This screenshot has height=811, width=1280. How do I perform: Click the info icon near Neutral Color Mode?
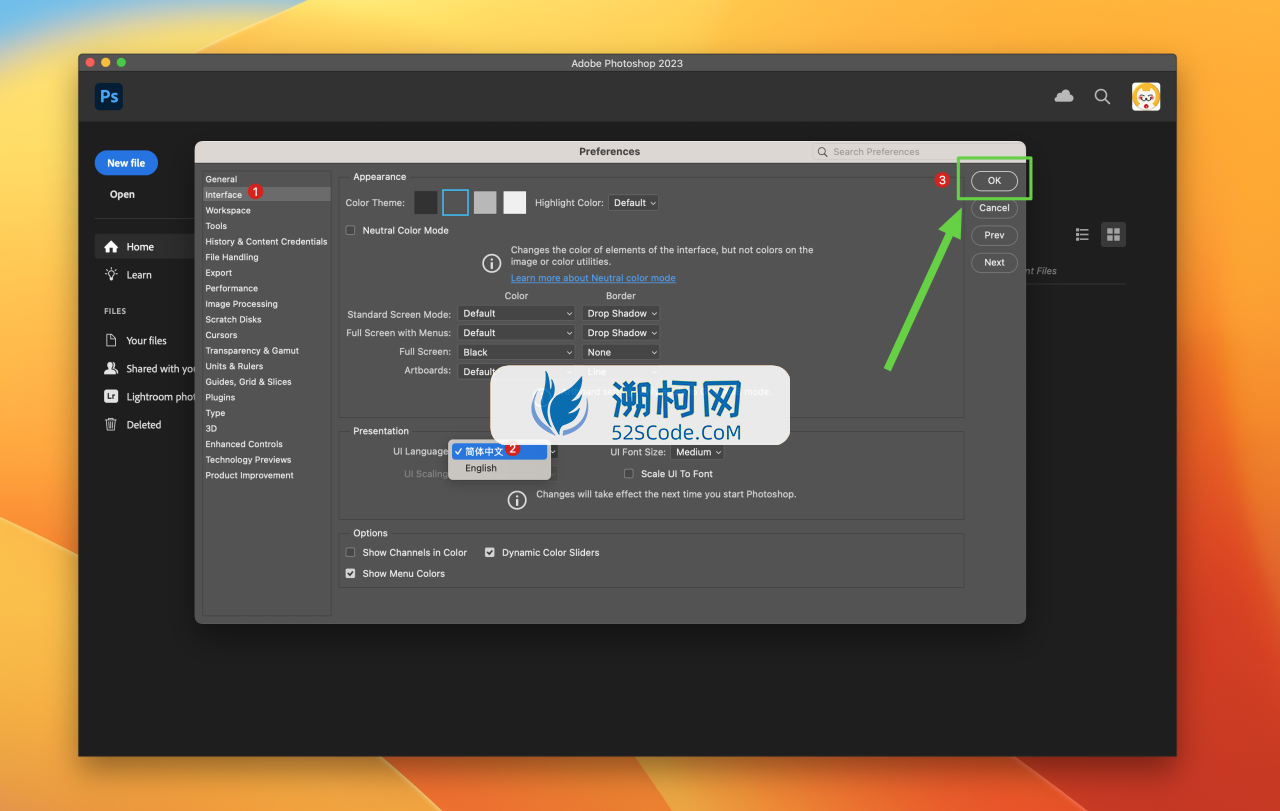point(492,263)
